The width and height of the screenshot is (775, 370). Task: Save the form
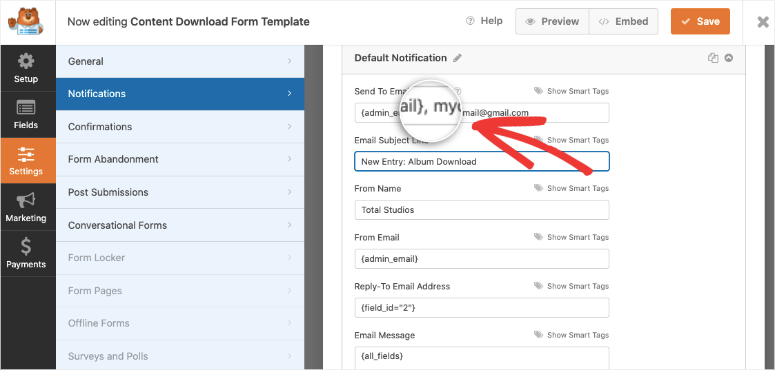pos(700,21)
